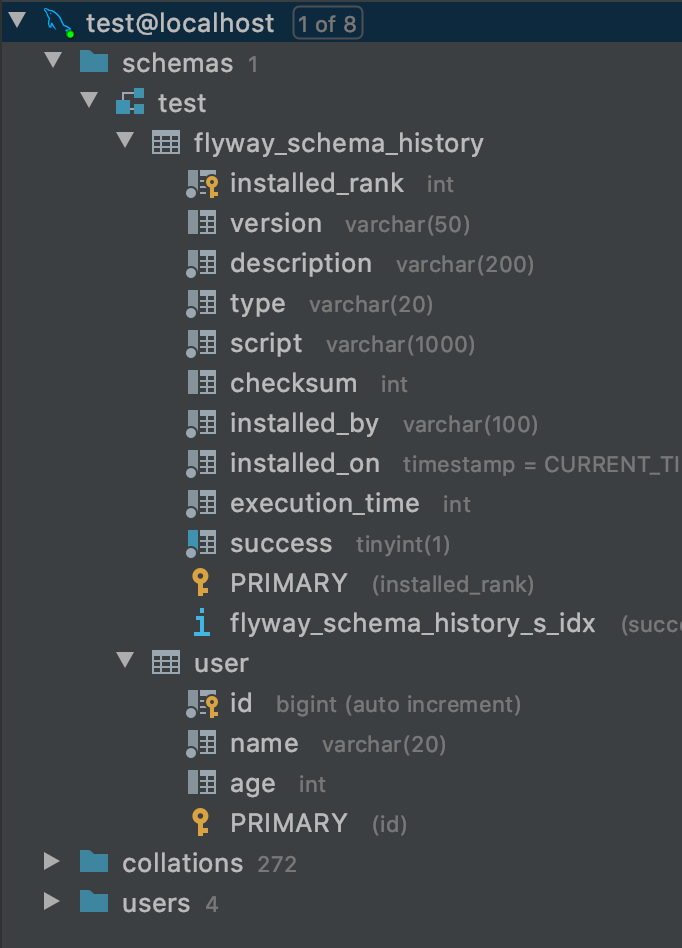Expand the users folder

click(52, 902)
